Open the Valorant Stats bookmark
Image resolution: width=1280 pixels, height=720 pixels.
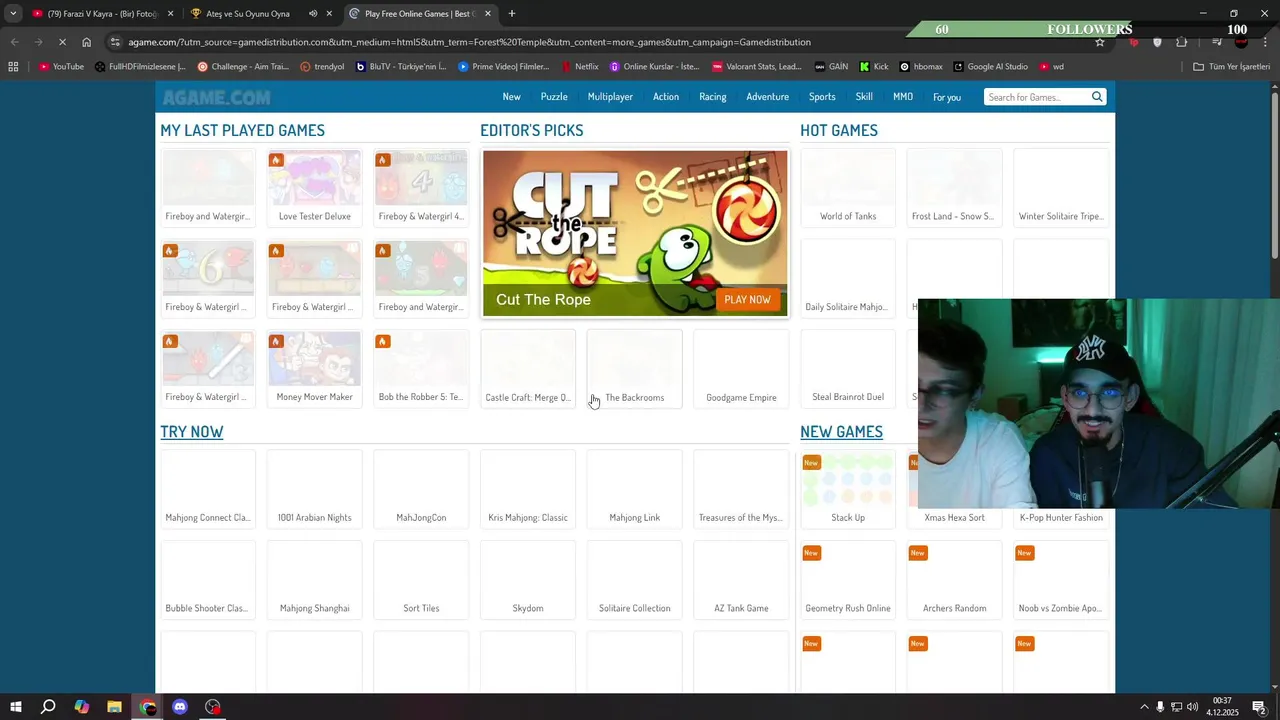click(757, 67)
